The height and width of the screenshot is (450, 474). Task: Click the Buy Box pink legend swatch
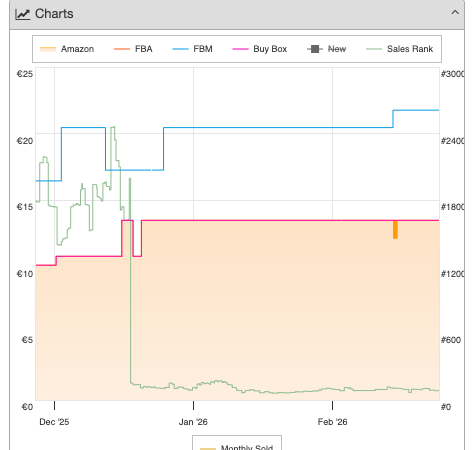tap(240, 49)
